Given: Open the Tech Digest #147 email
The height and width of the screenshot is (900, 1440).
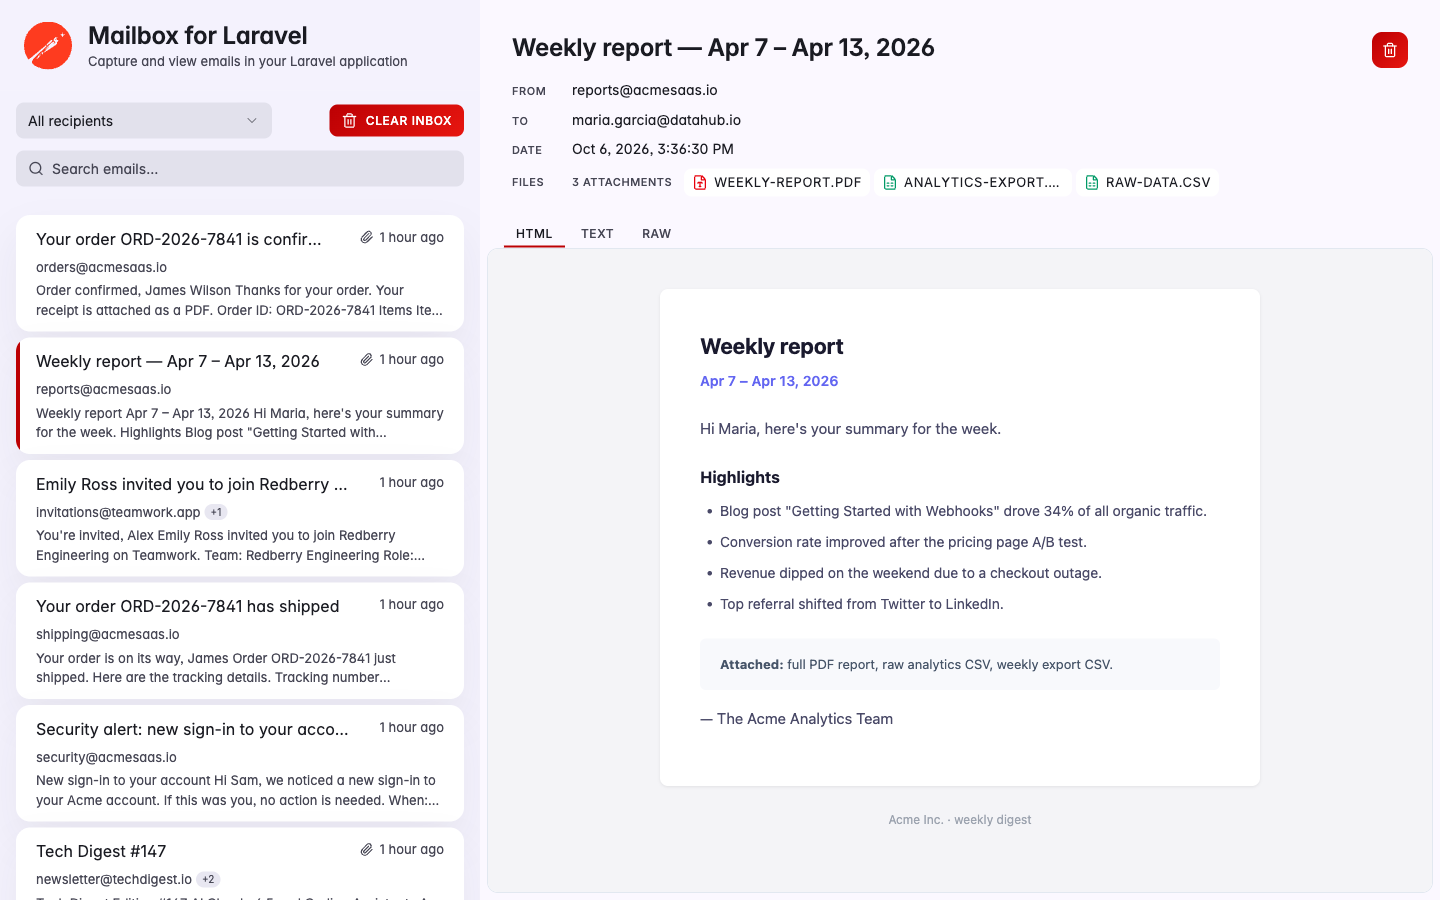Looking at the screenshot, I should pos(240,864).
